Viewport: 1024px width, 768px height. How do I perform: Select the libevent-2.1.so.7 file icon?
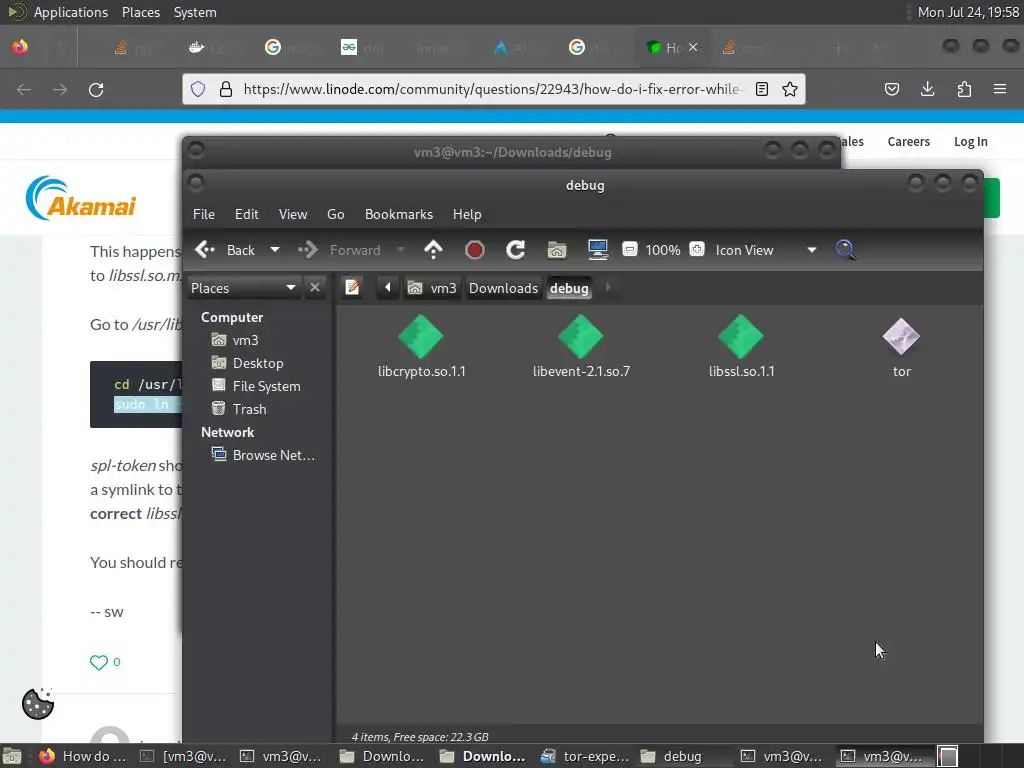coord(581,337)
